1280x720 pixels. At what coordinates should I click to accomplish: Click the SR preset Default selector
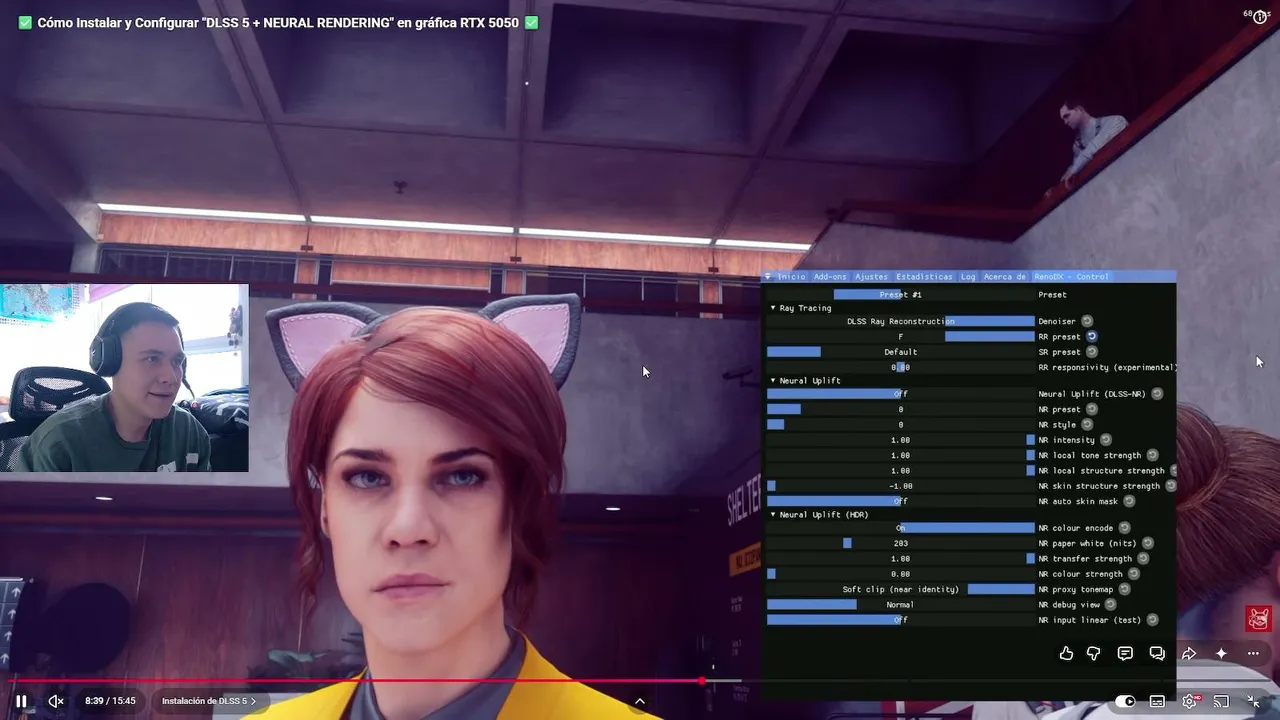click(x=901, y=352)
